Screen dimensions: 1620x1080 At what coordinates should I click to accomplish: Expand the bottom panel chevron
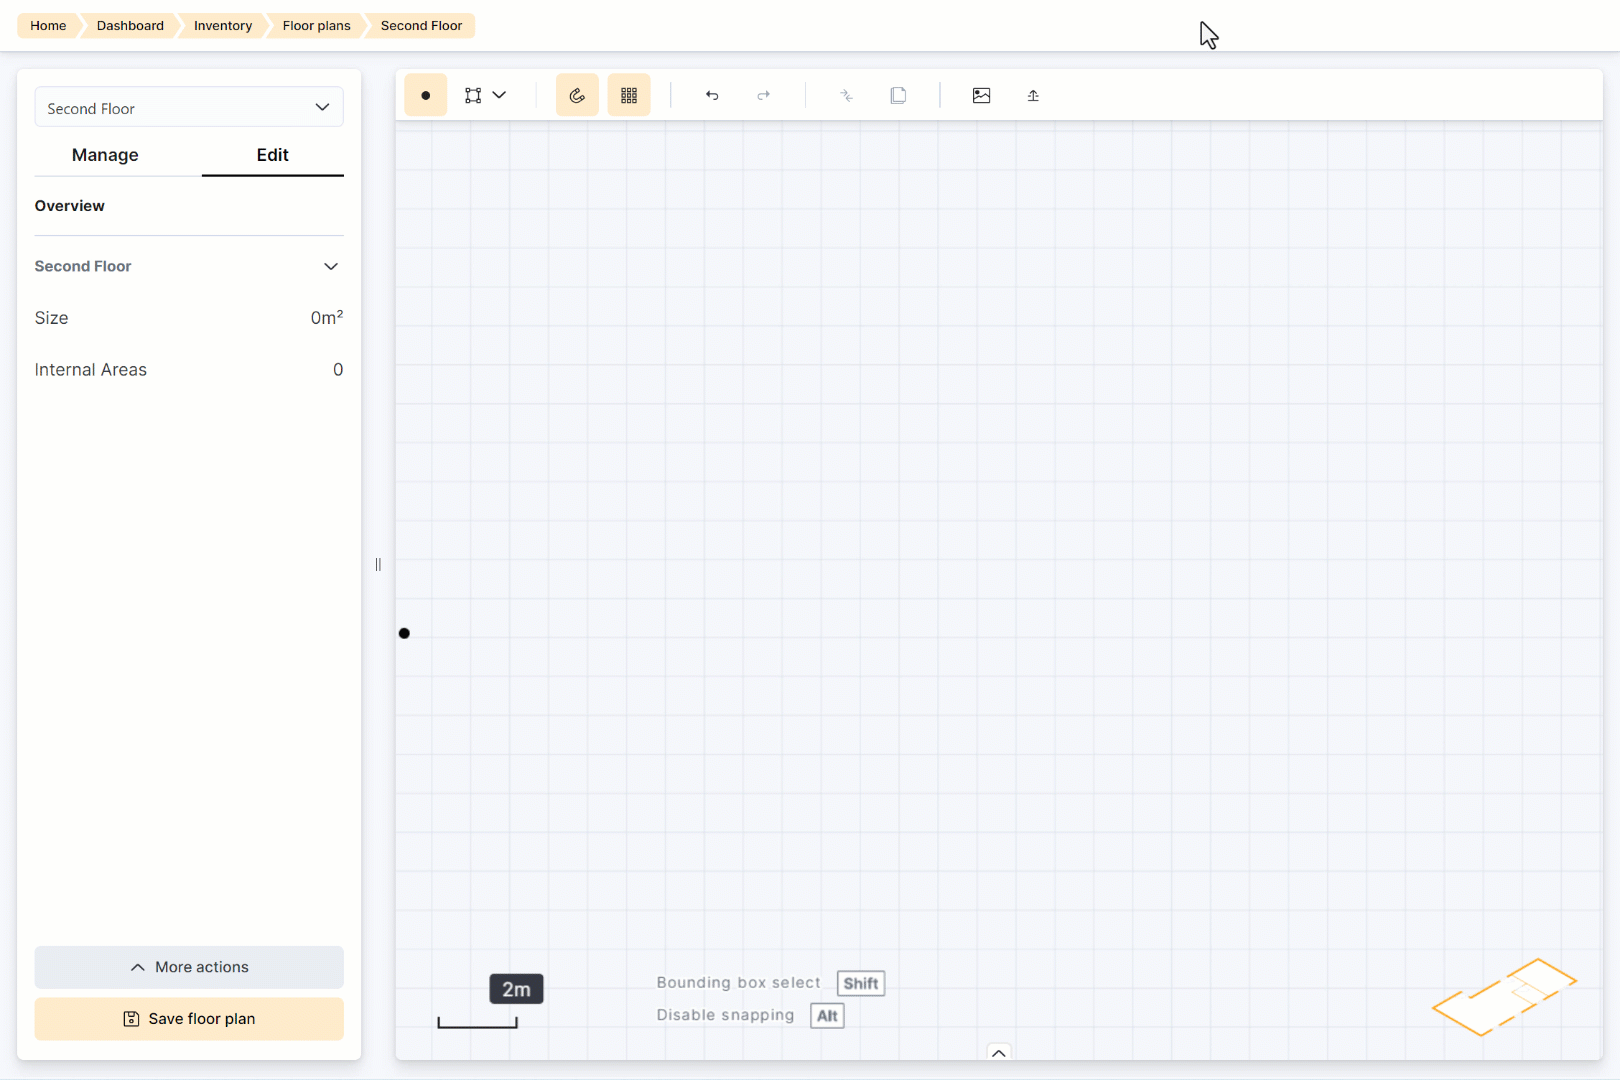point(998,1052)
